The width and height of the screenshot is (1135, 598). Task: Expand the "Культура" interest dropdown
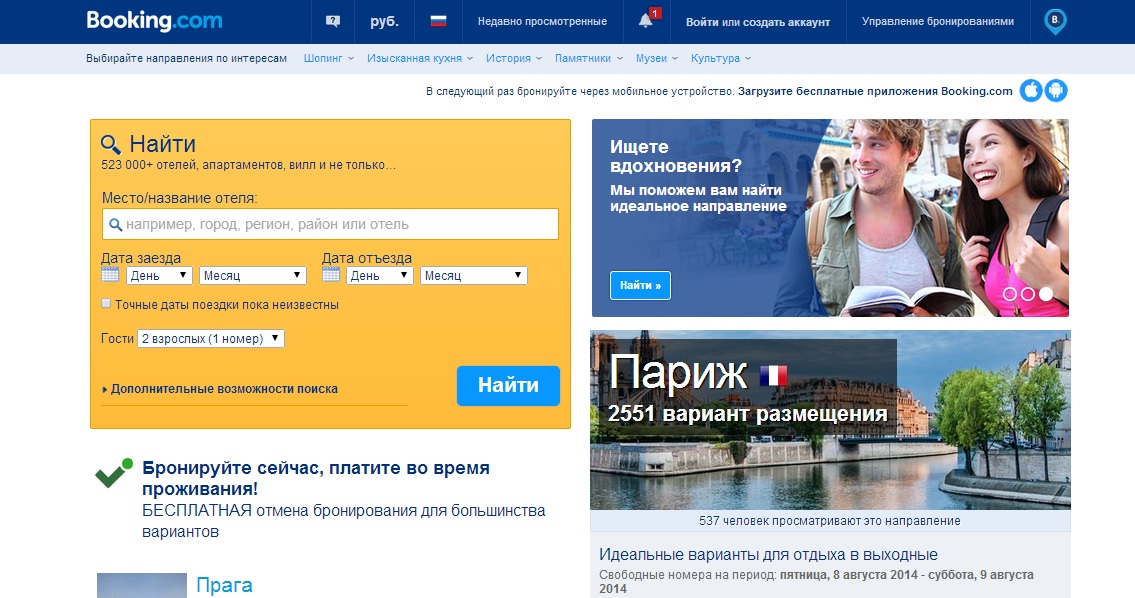pos(721,58)
